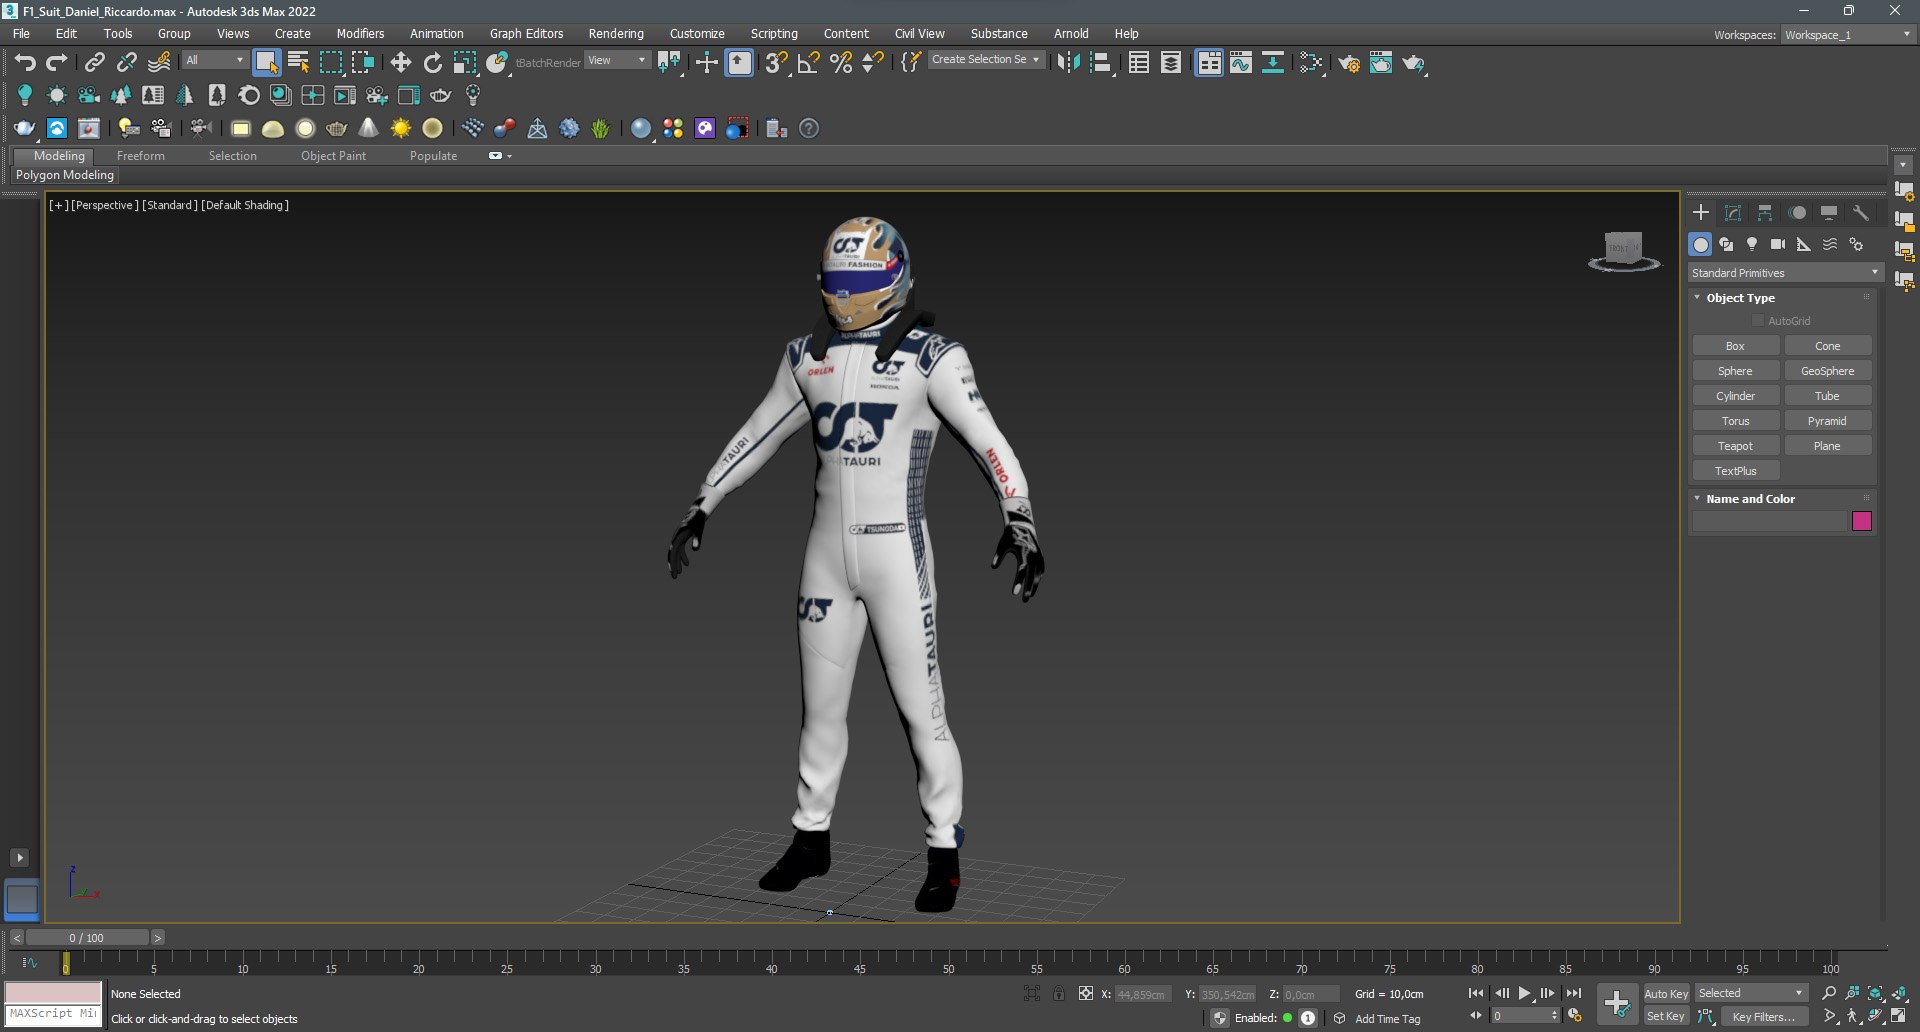Activate Select and Move tool
1920x1032 pixels.
pyautogui.click(x=401, y=63)
